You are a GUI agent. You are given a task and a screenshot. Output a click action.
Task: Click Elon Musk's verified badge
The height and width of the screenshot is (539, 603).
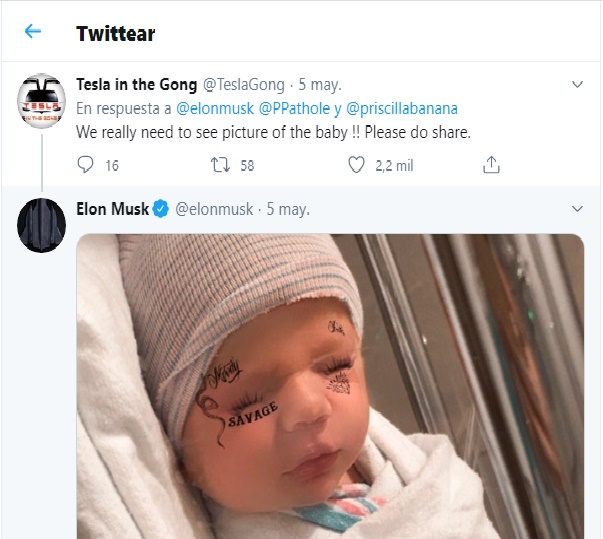tap(162, 209)
